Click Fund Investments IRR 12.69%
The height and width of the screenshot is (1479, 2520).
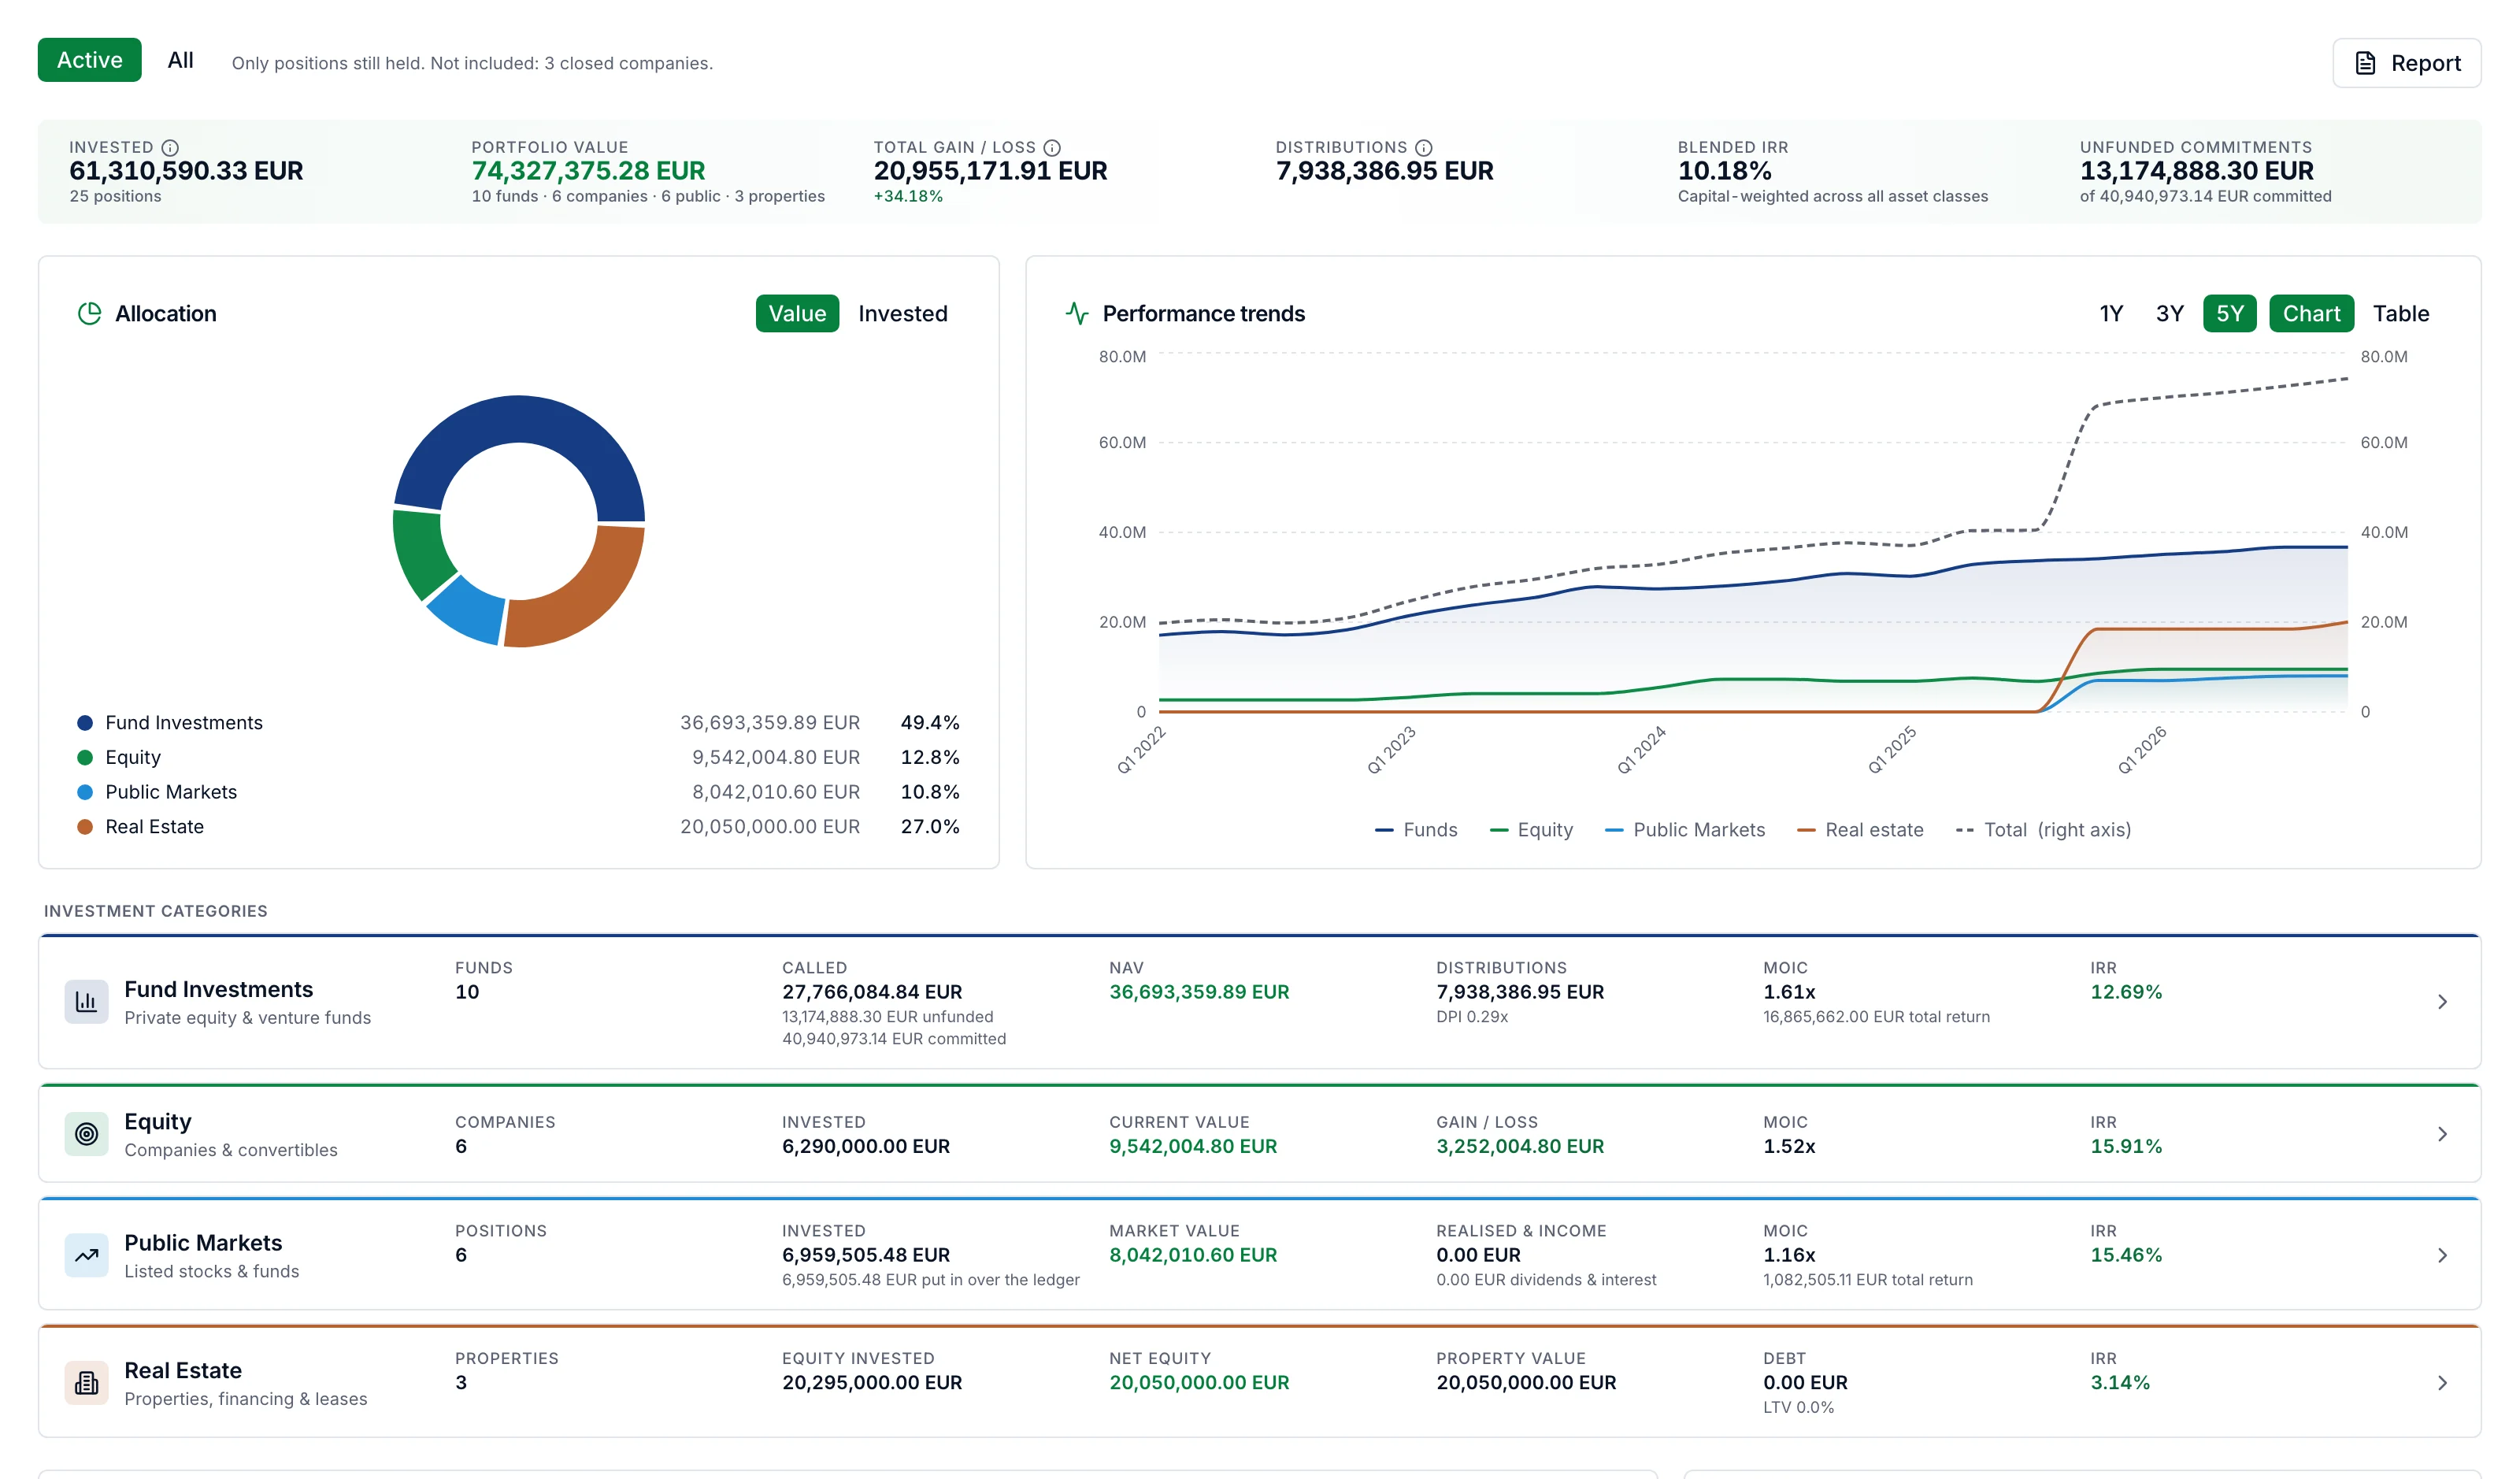[x=2126, y=992]
